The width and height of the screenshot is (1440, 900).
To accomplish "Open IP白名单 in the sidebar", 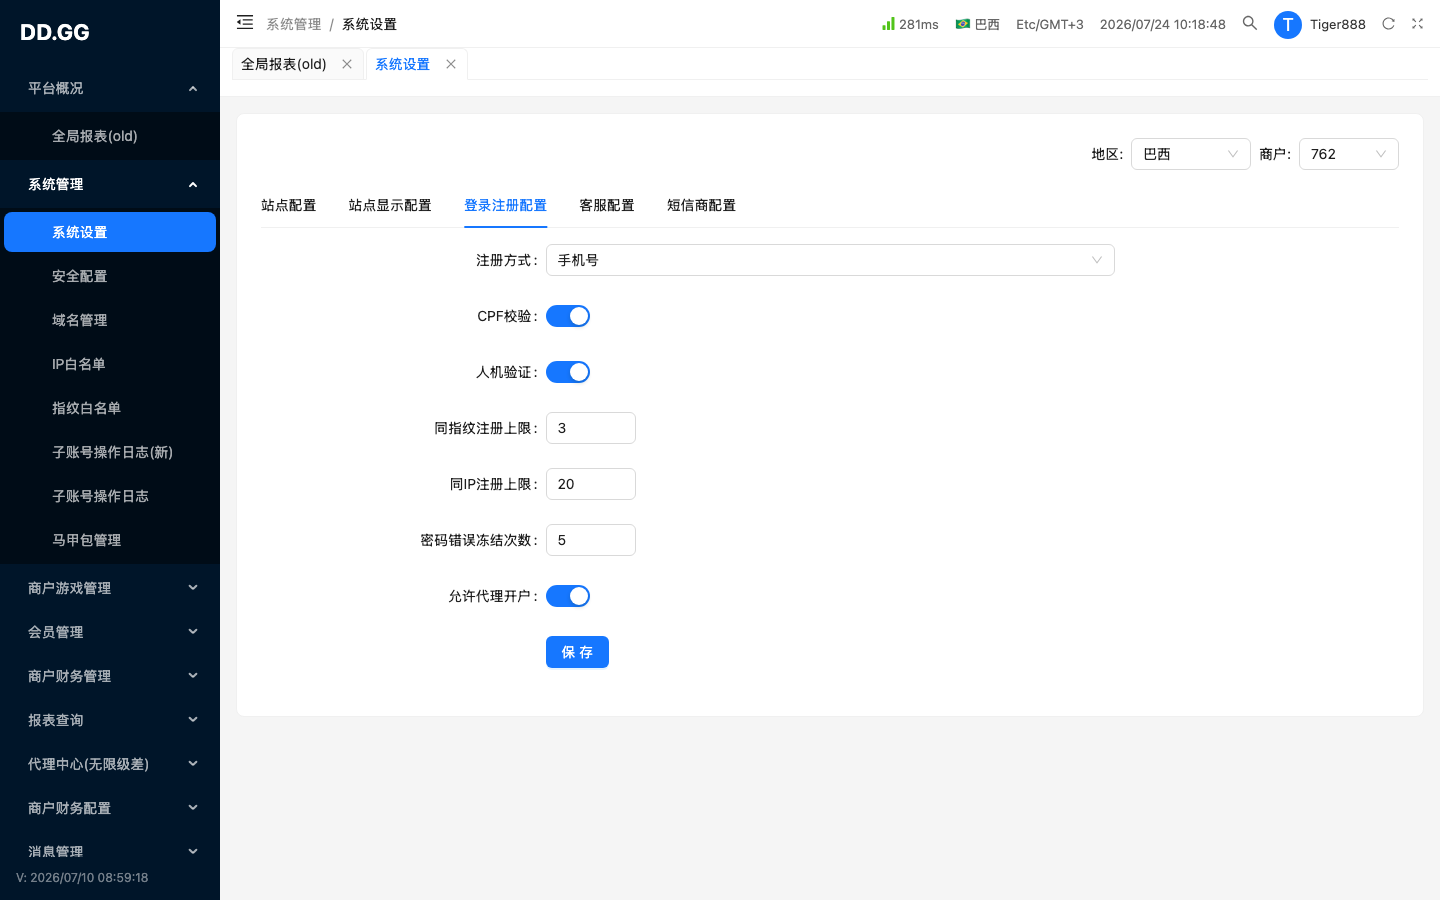I will [x=110, y=364].
